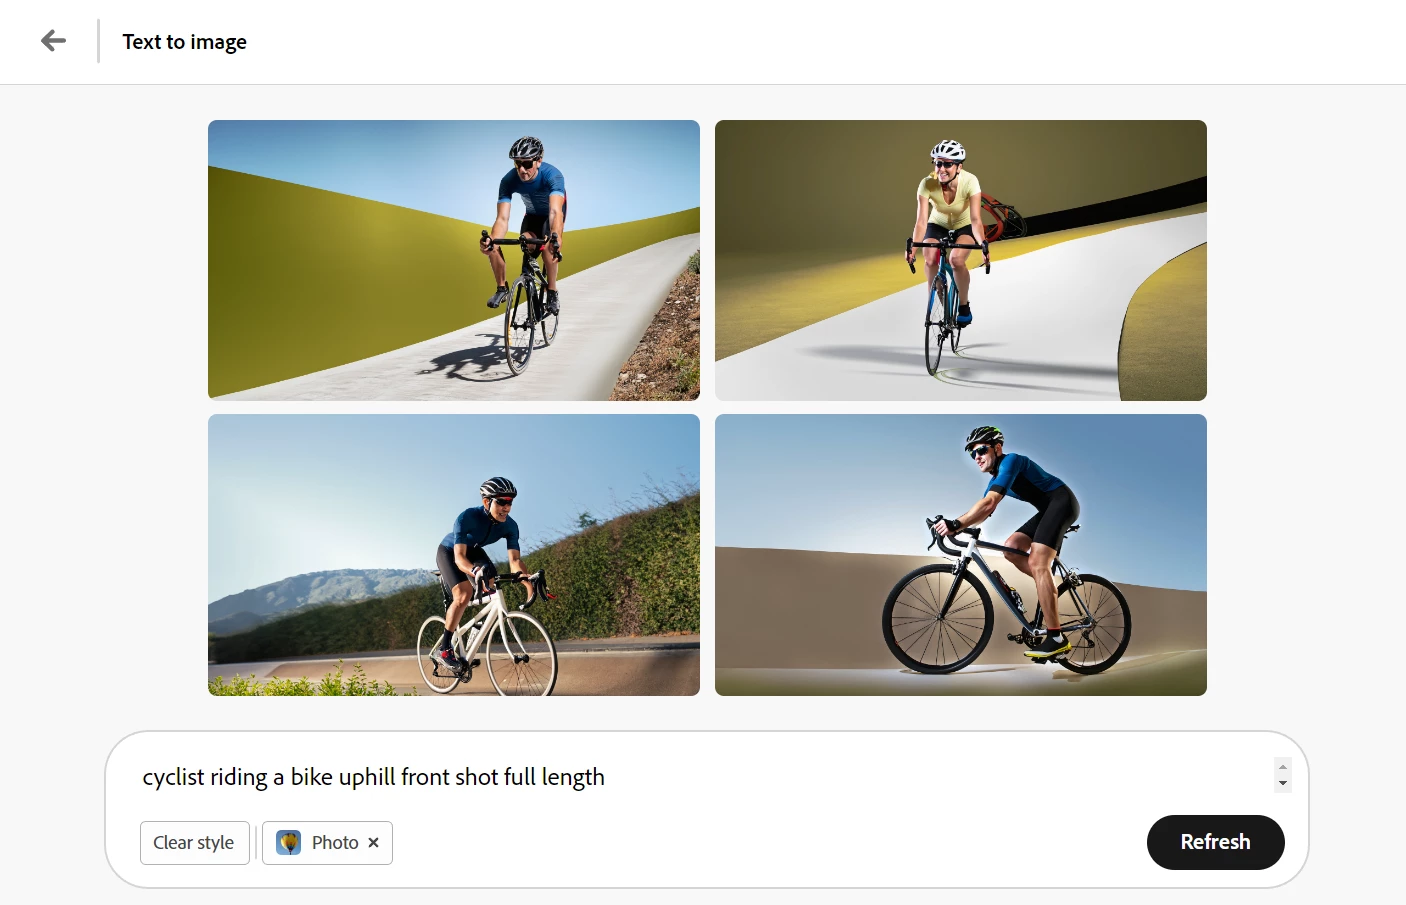Select the Photo style chip label
Image resolution: width=1406 pixels, height=905 pixels.
coord(335,843)
